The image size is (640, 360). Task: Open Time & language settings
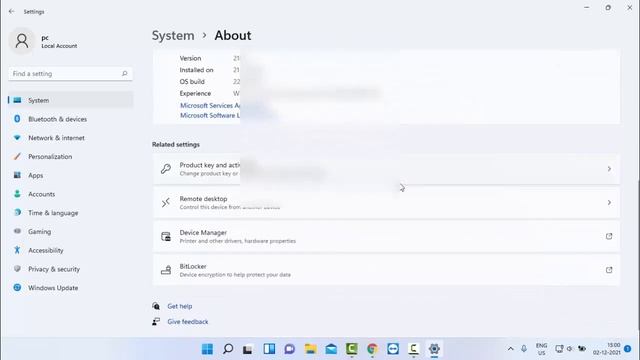70,213
